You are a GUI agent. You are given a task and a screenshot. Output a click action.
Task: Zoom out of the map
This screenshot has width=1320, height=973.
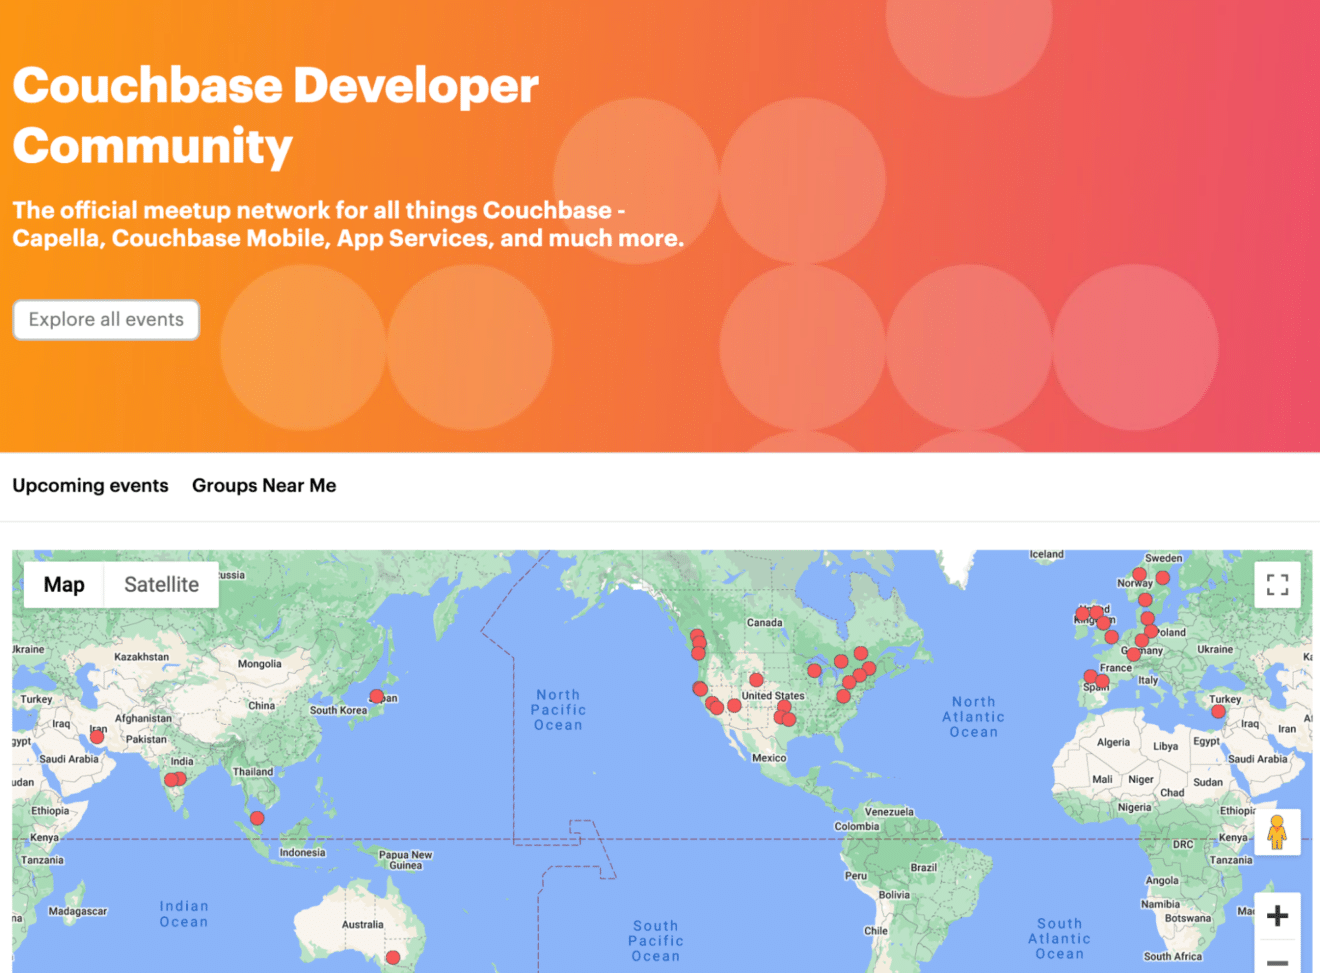coord(1278,962)
